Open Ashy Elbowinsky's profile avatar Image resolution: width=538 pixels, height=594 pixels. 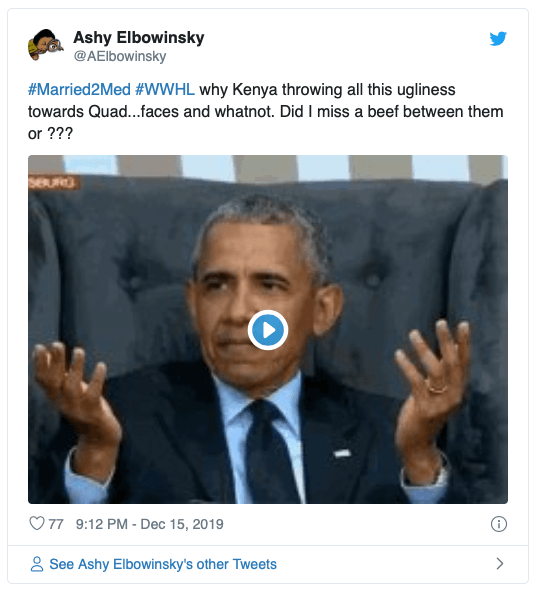pos(45,45)
